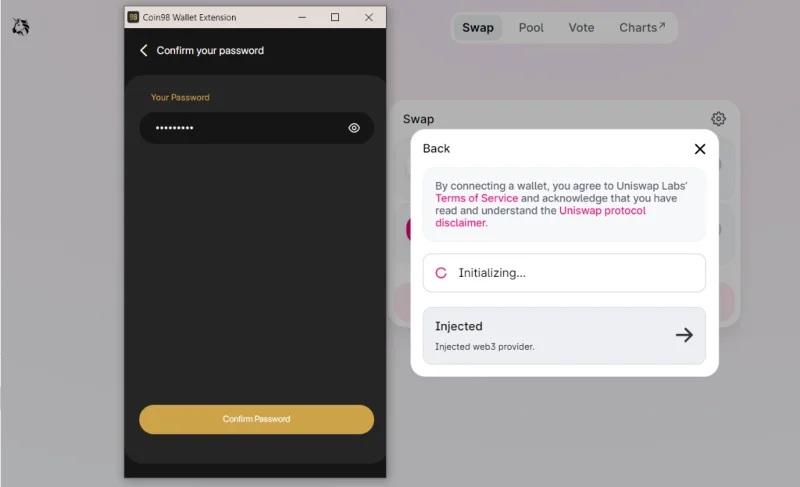Show password with the eye icon
Image resolution: width=800 pixels, height=487 pixels.
tap(354, 128)
